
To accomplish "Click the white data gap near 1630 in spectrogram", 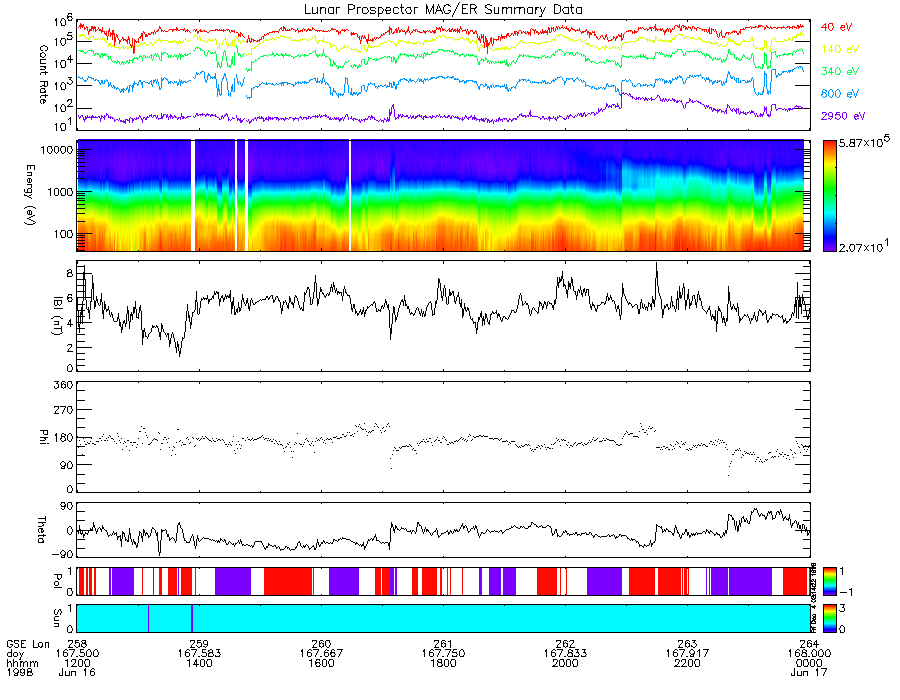I will [x=350, y=195].
